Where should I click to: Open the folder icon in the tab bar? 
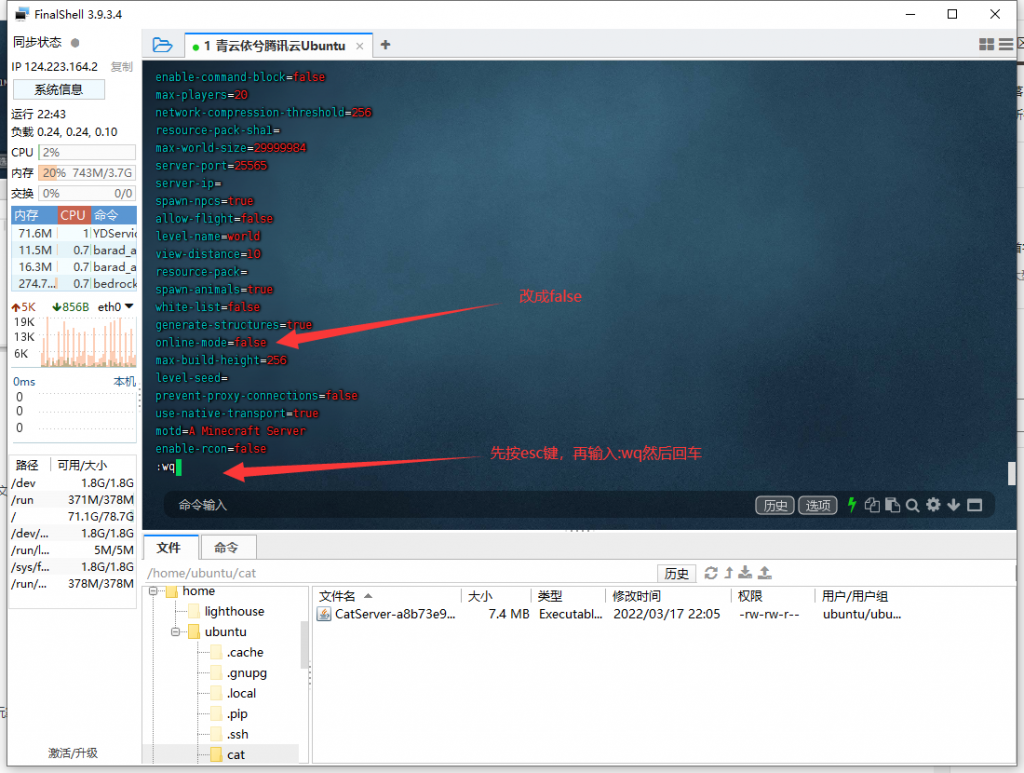point(162,45)
